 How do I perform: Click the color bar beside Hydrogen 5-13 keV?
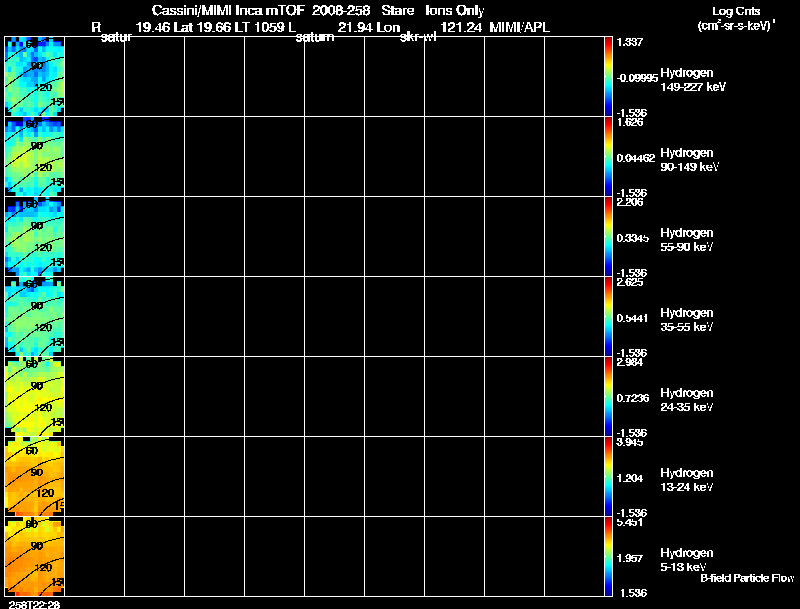click(608, 557)
